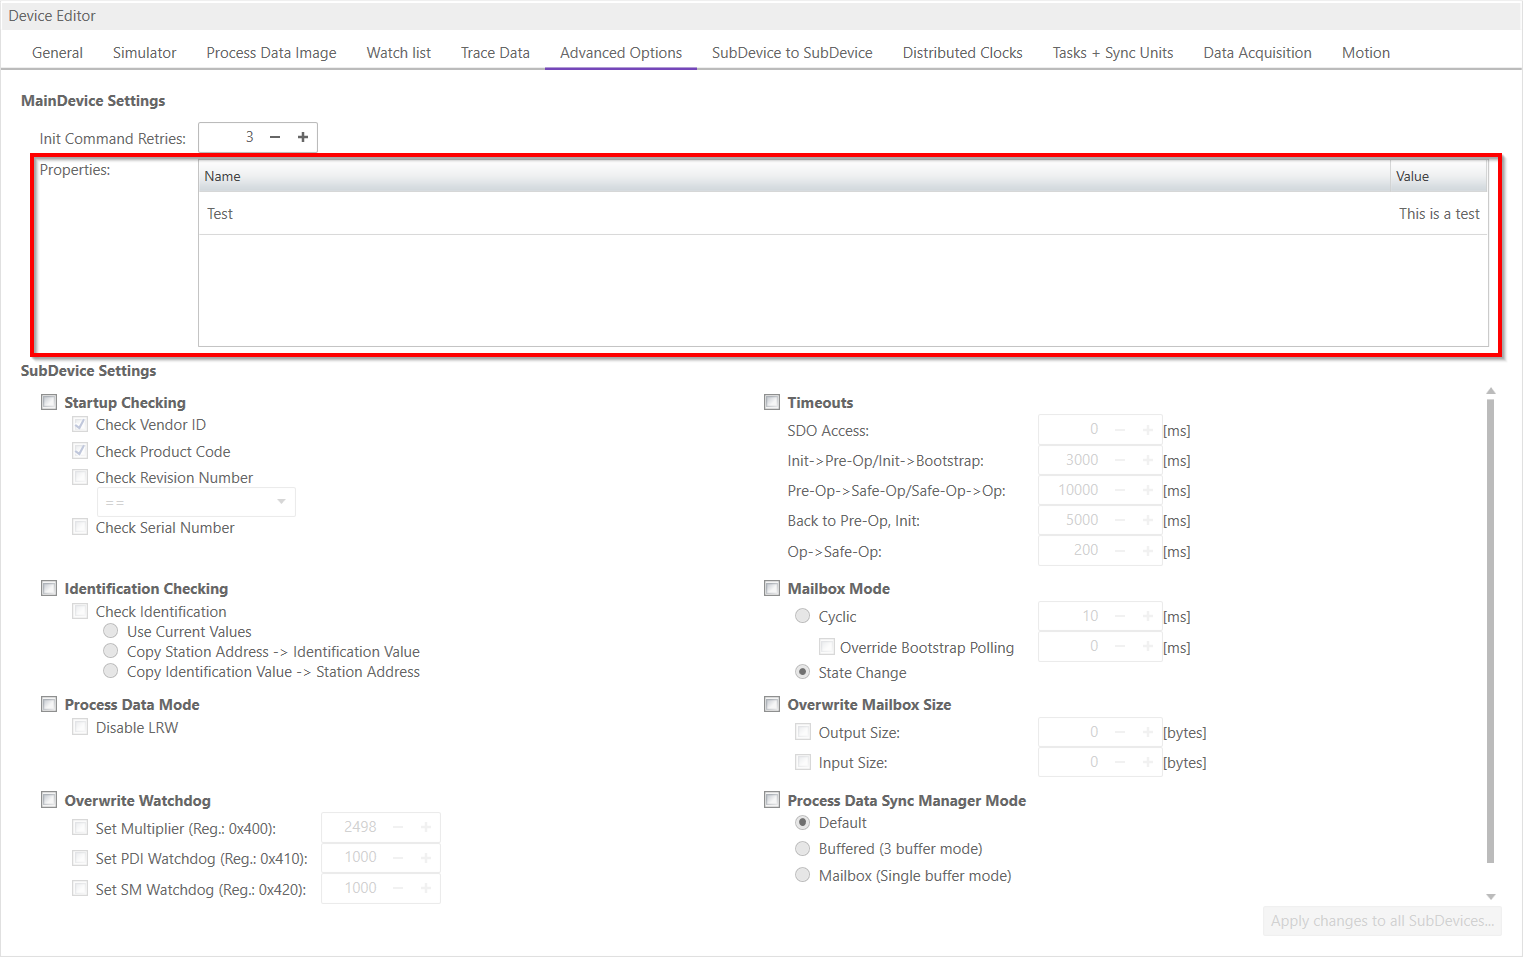The image size is (1523, 957).
Task: Enable the Startup Checking checkbox
Action: (x=49, y=402)
